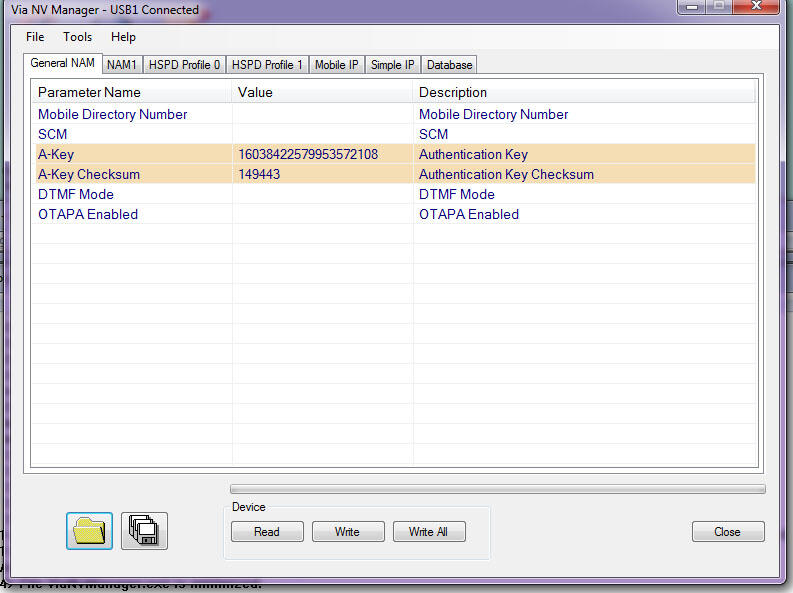Screen dimensions: 793x593
Task: Select the DTMF Mode parameter name
Action: coord(76,194)
